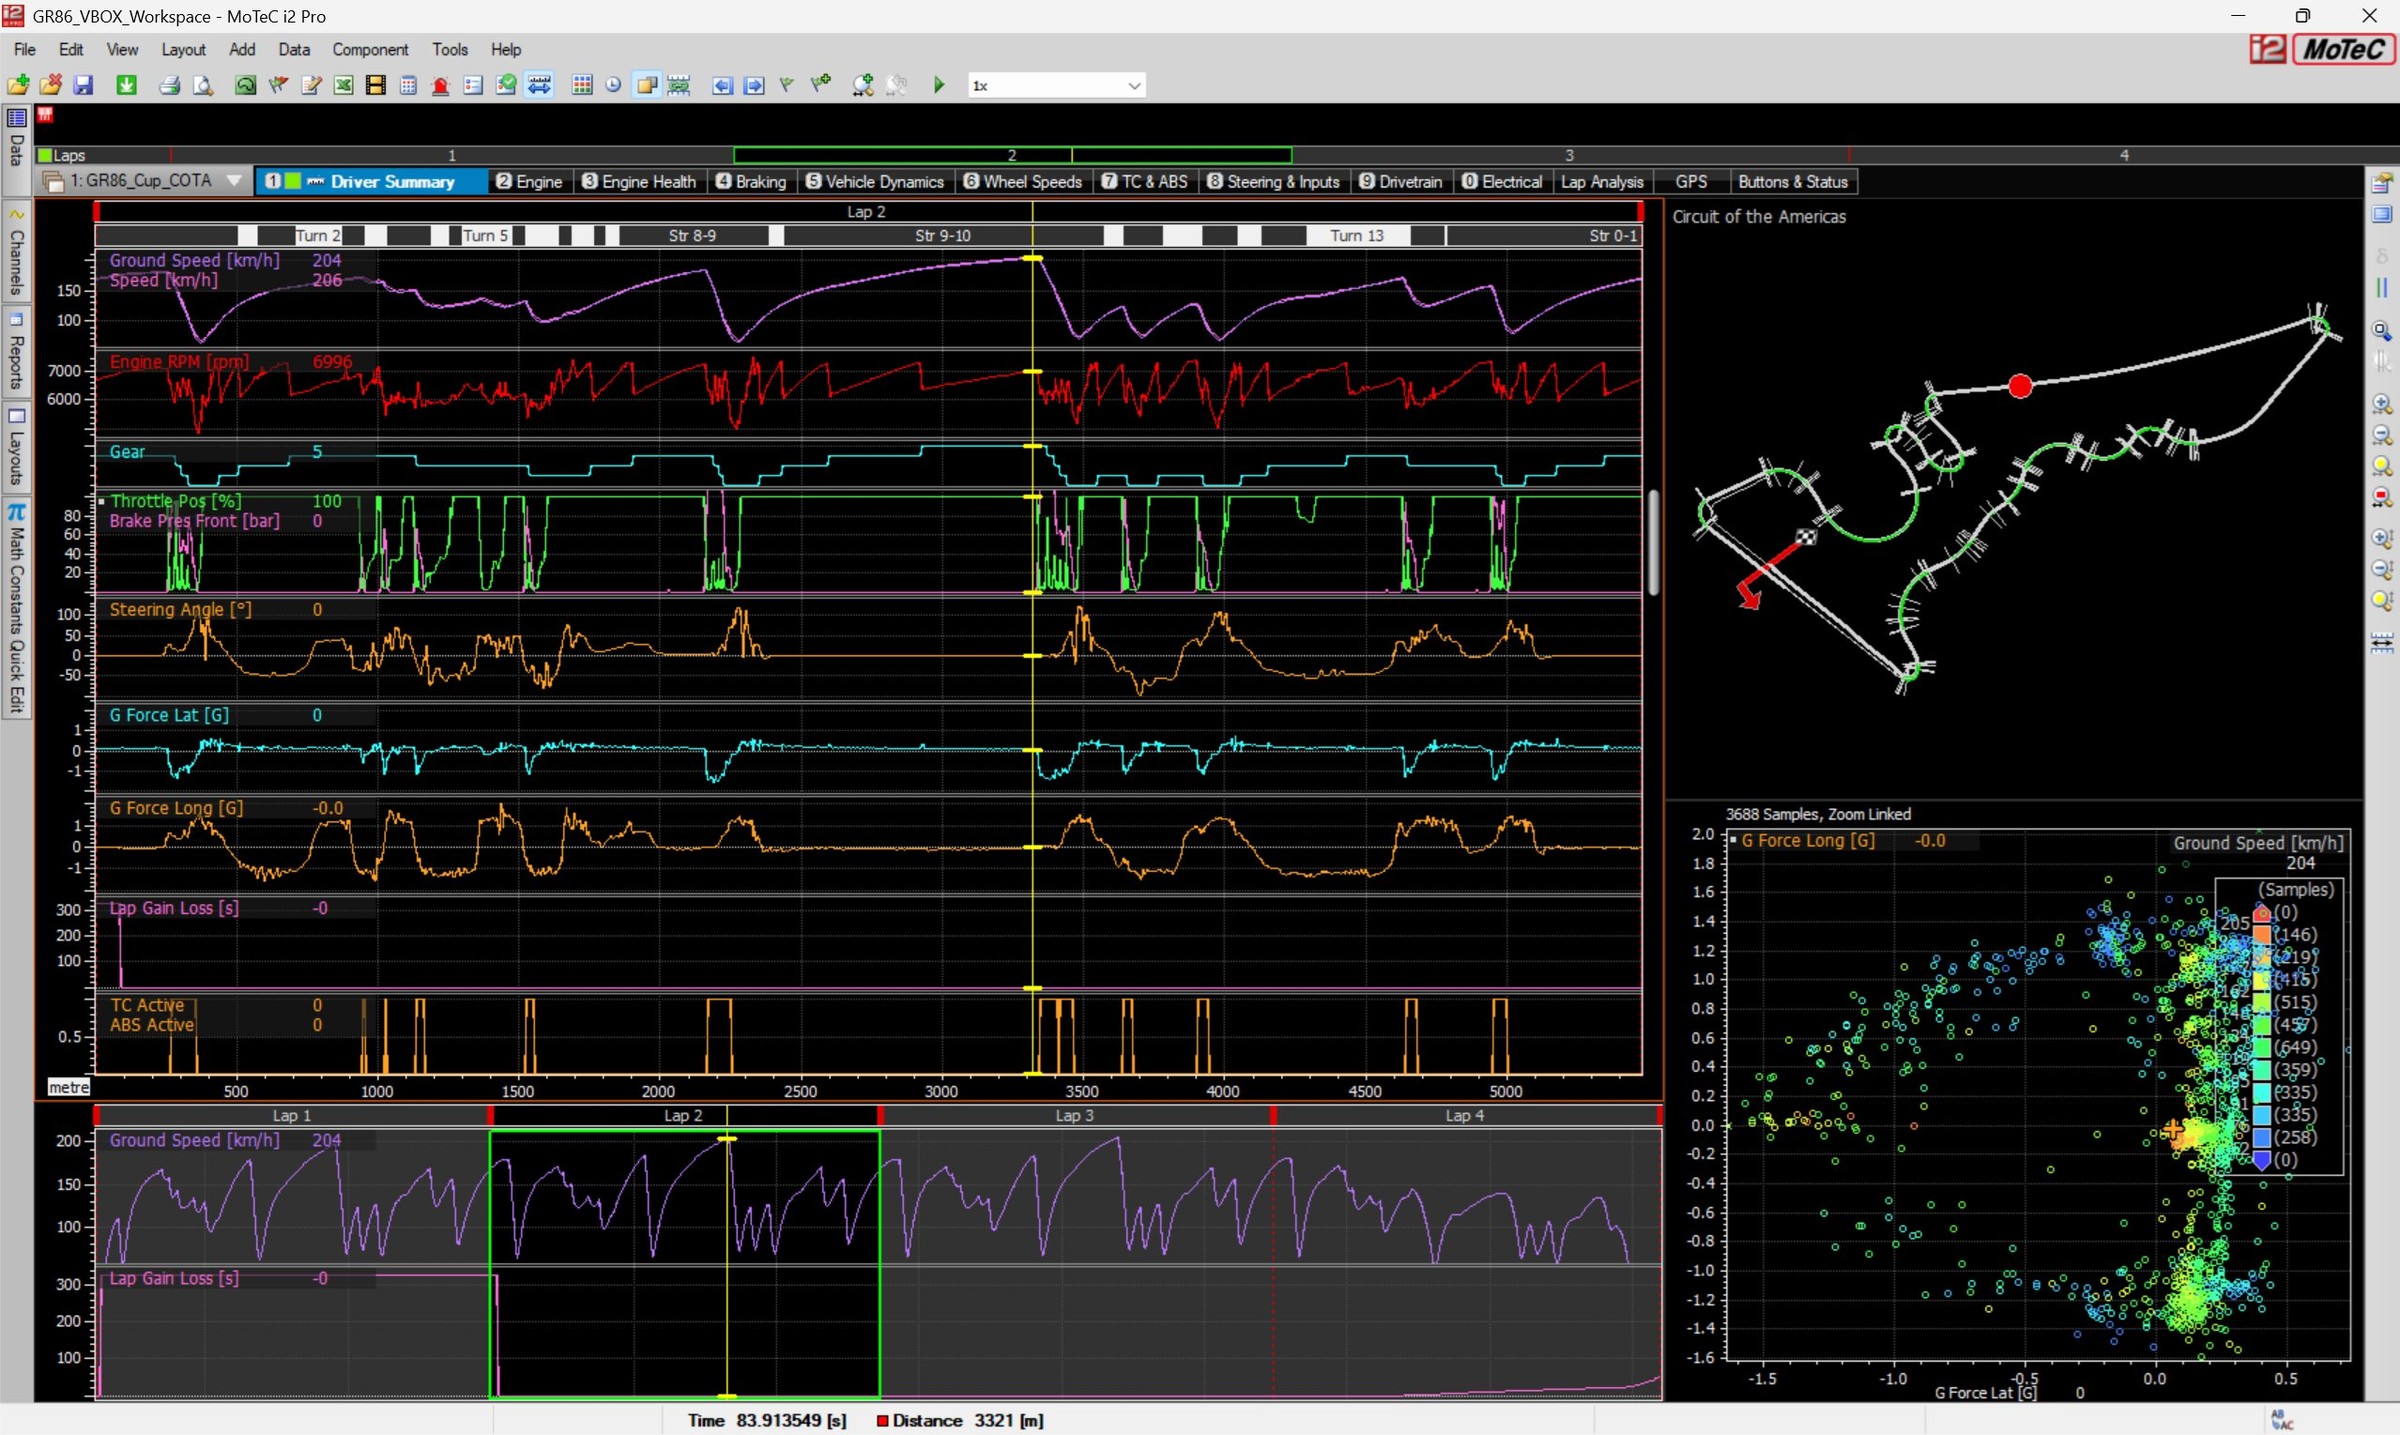Switch to the Wheel Speeds worksheet tab
Image resolution: width=2400 pixels, height=1435 pixels.
[x=1024, y=182]
